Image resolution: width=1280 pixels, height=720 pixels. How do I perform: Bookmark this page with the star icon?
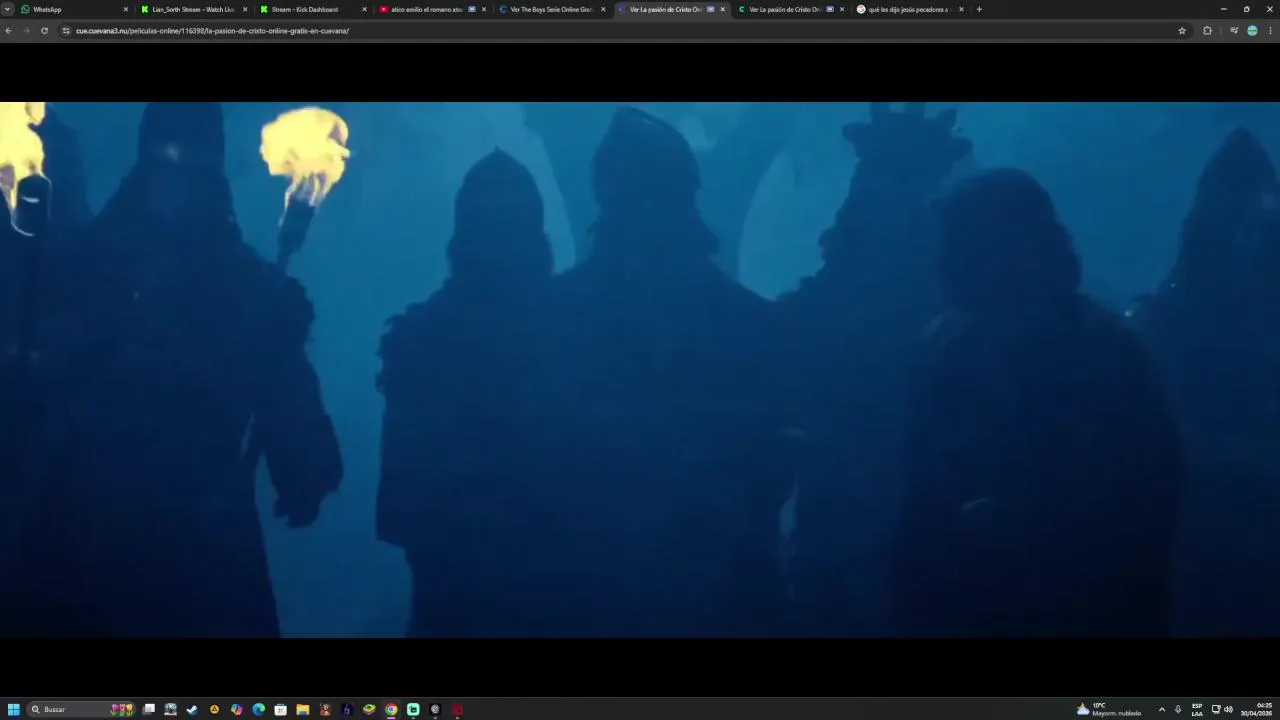pyautogui.click(x=1182, y=31)
